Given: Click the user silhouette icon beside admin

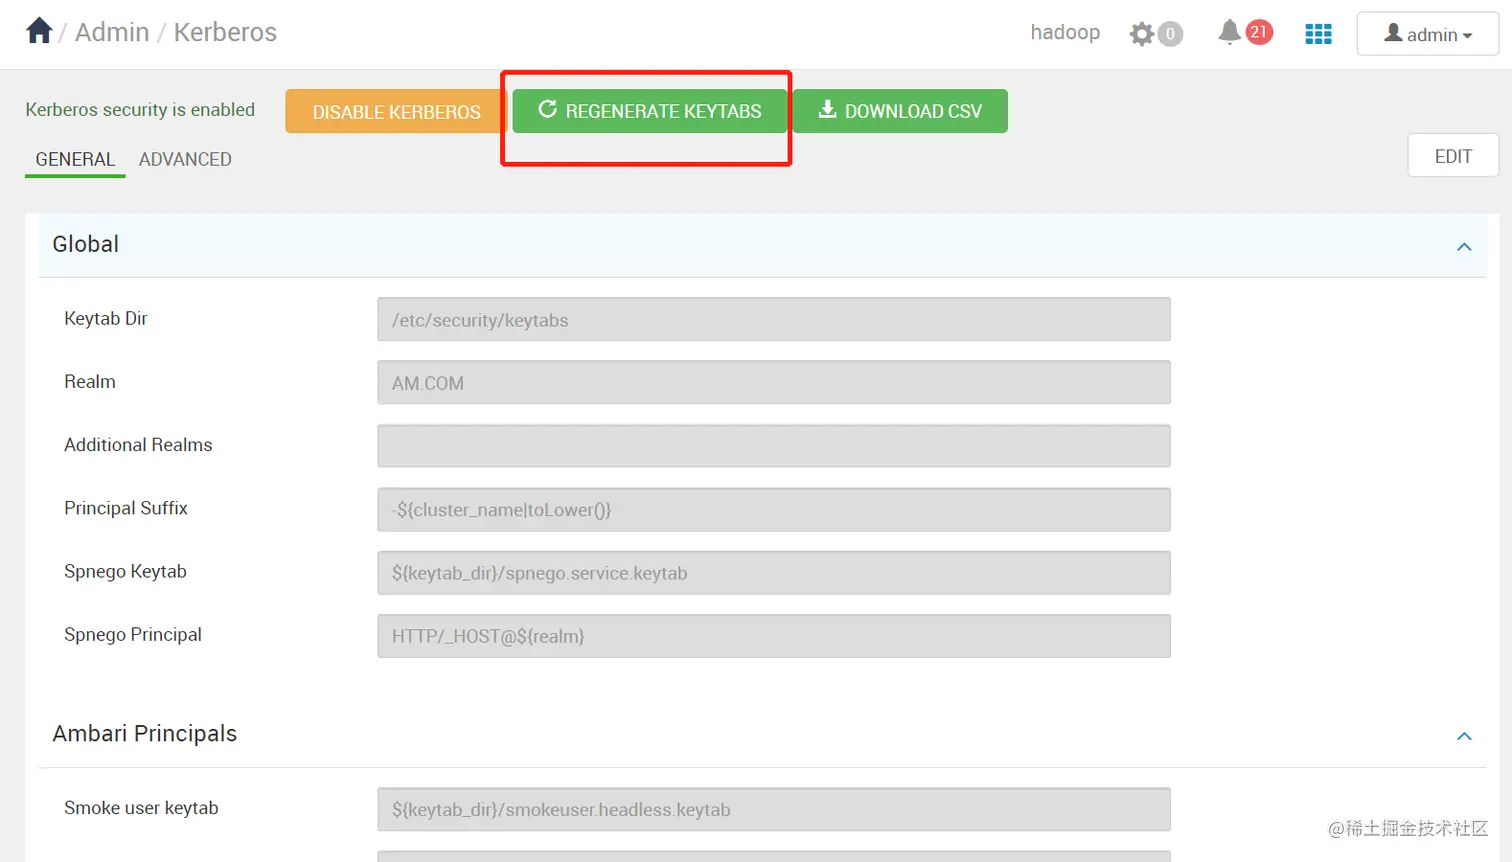Looking at the screenshot, I should point(1393,33).
